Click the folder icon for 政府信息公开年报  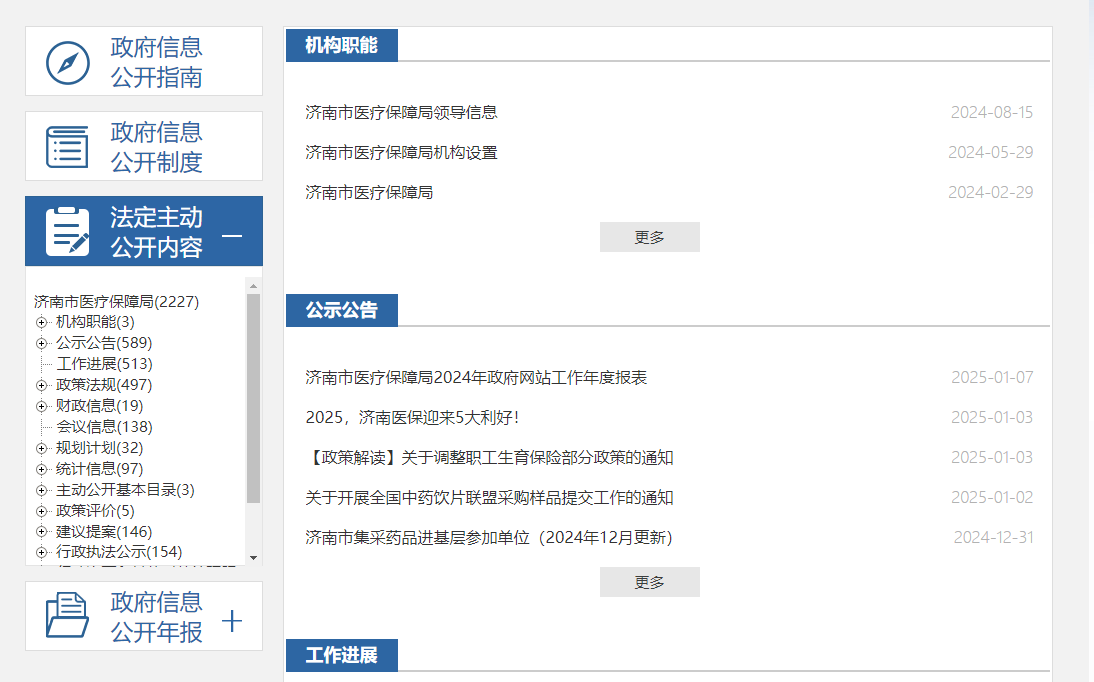pos(68,616)
